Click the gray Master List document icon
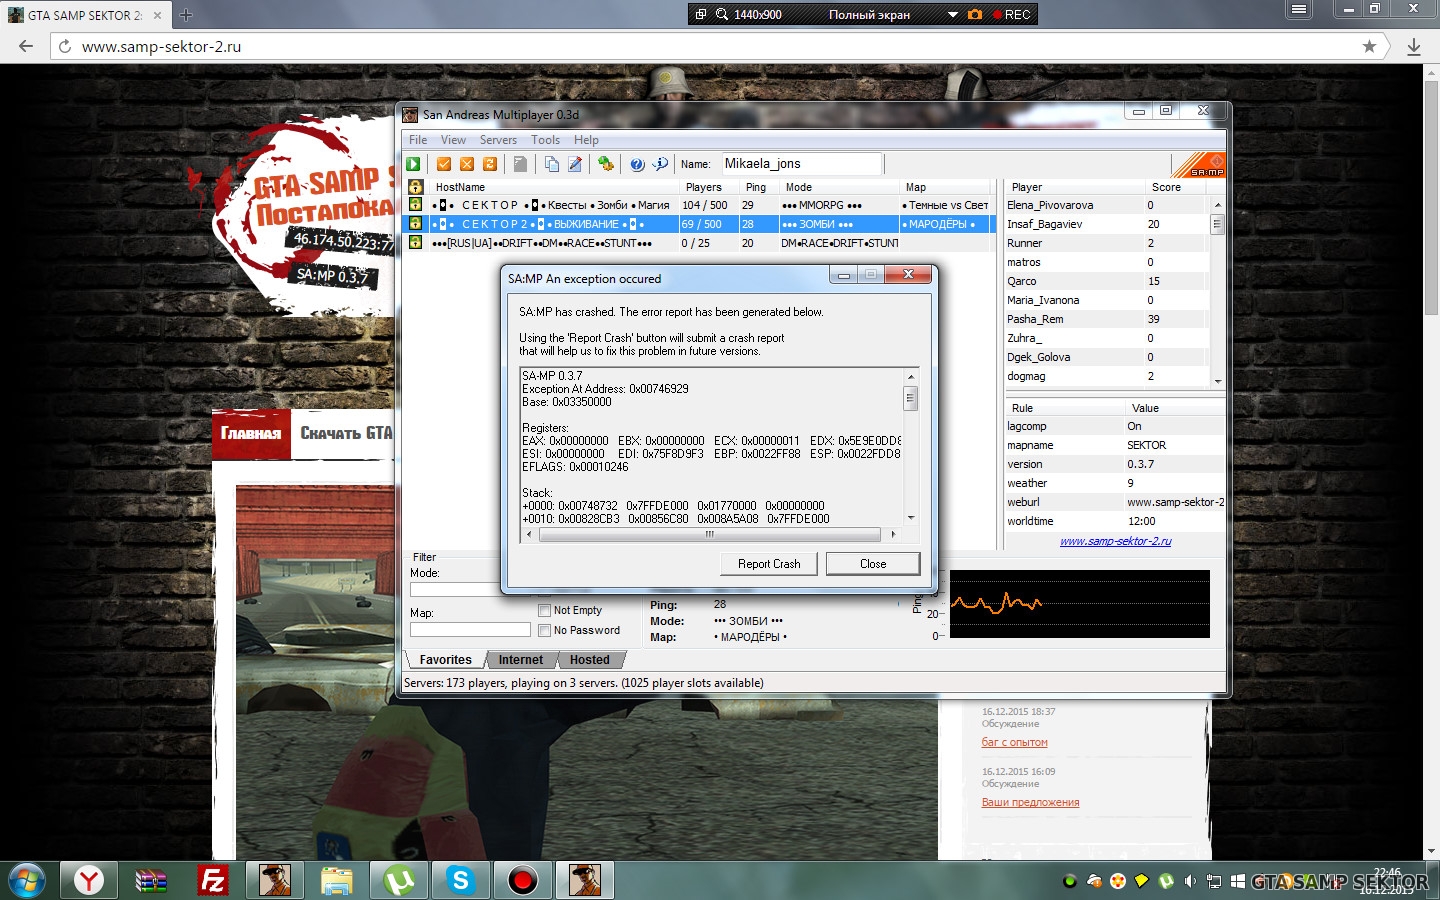This screenshot has width=1440, height=900. pos(520,164)
